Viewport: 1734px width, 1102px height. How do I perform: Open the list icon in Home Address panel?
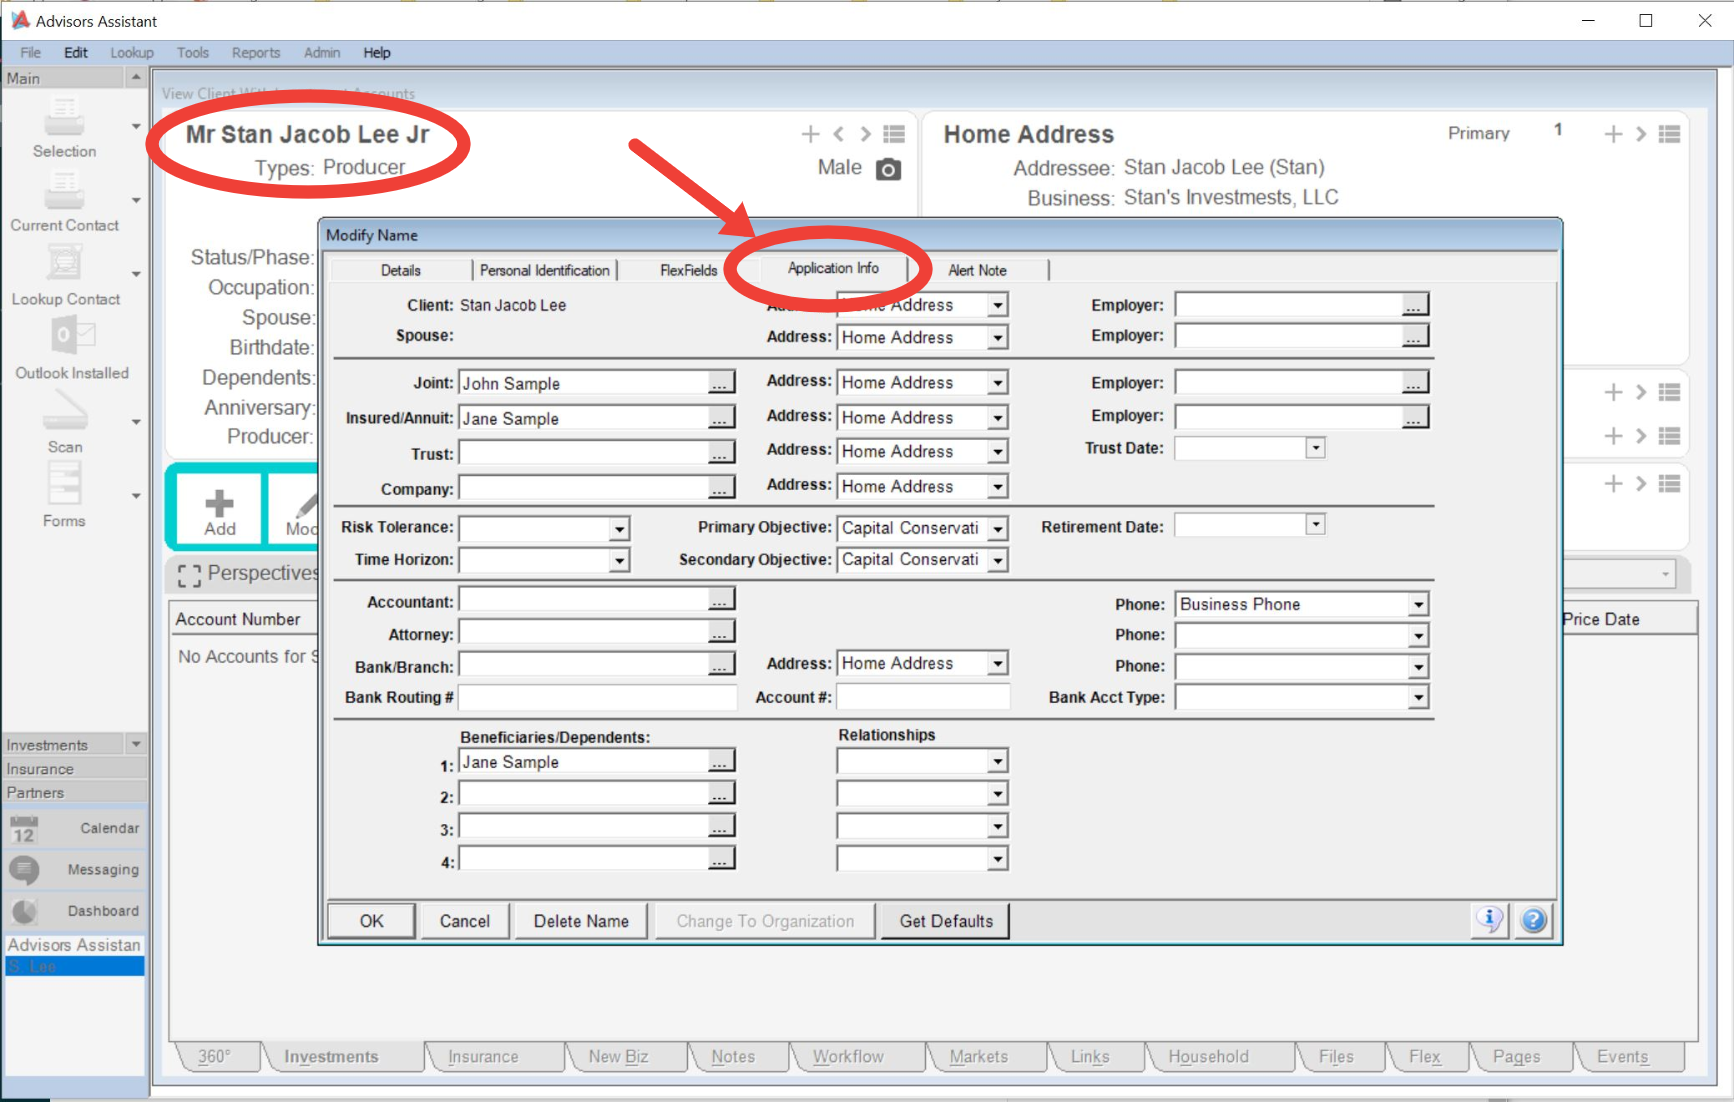(x=1669, y=134)
